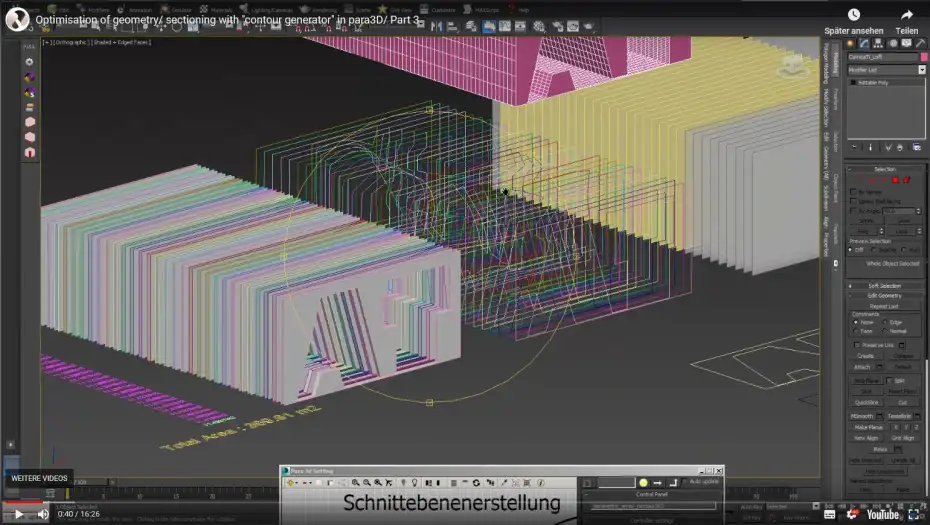
Task: Select the Normal constraint radio
Action: pyautogui.click(x=885, y=331)
